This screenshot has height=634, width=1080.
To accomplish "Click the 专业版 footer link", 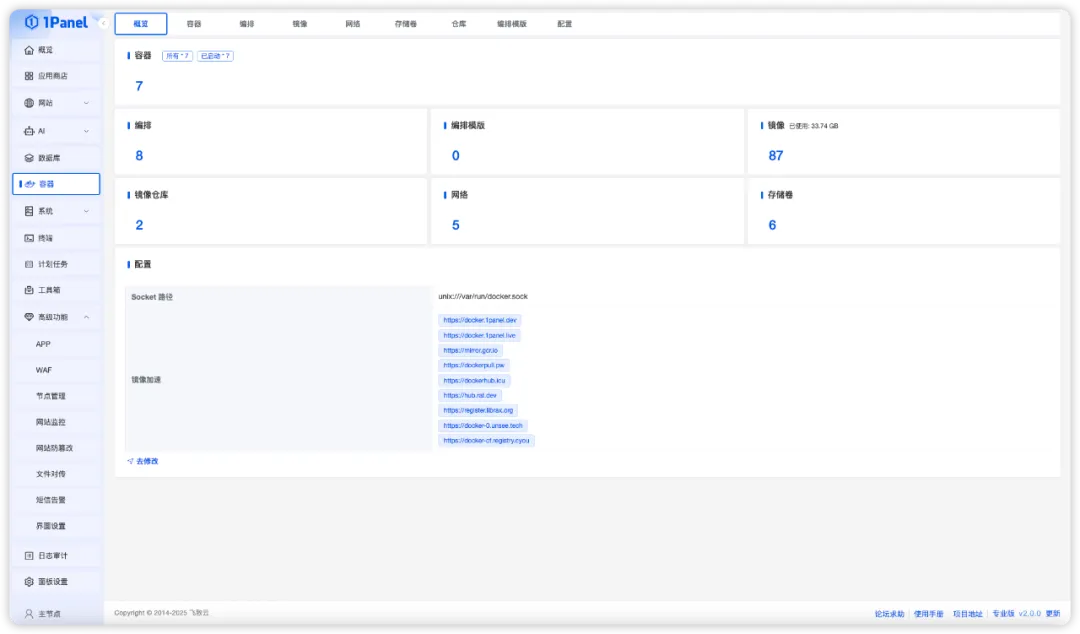I will click(1003, 613).
